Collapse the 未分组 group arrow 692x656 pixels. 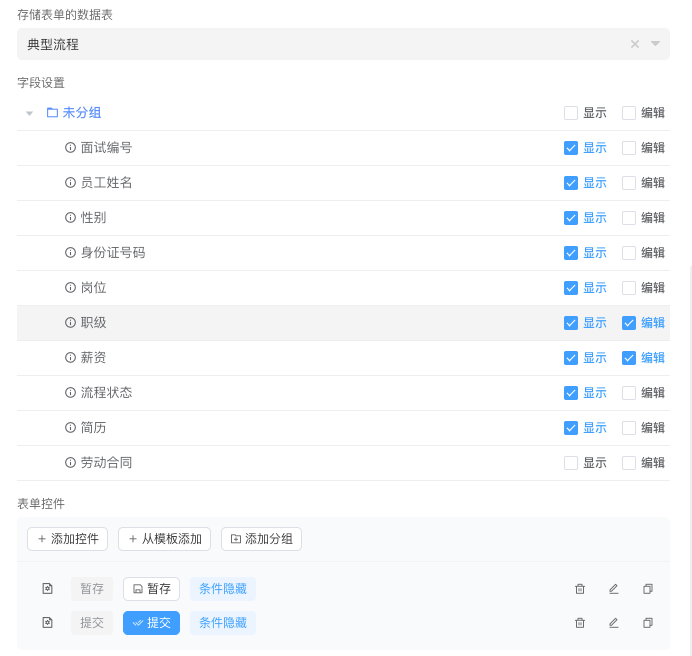(30, 113)
